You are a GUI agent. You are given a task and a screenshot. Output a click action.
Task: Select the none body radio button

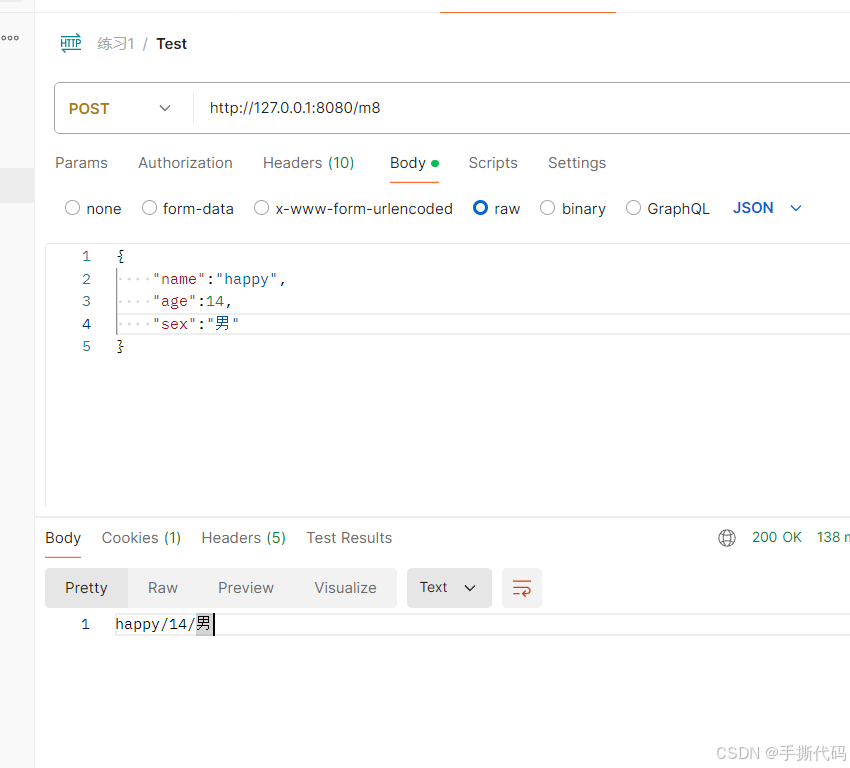[x=72, y=208]
